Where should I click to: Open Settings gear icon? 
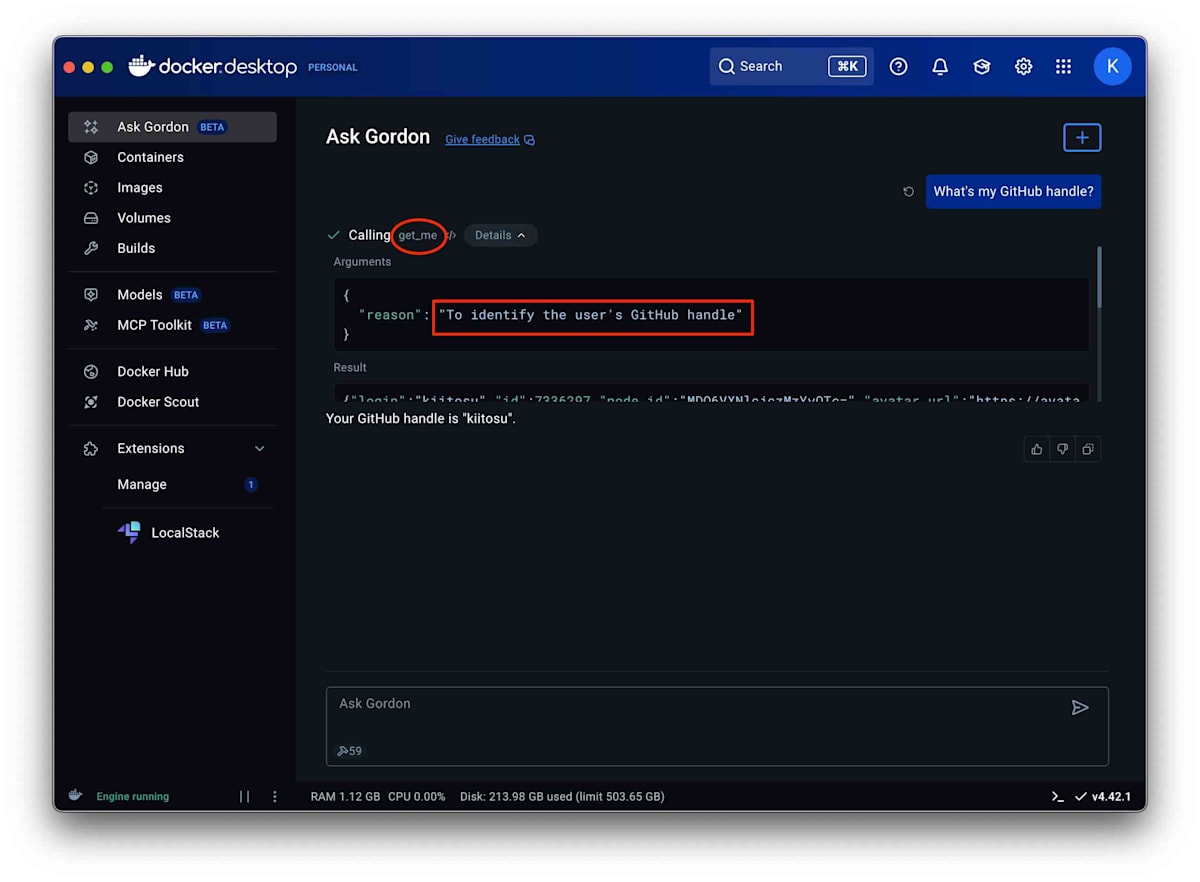pyautogui.click(x=1023, y=66)
